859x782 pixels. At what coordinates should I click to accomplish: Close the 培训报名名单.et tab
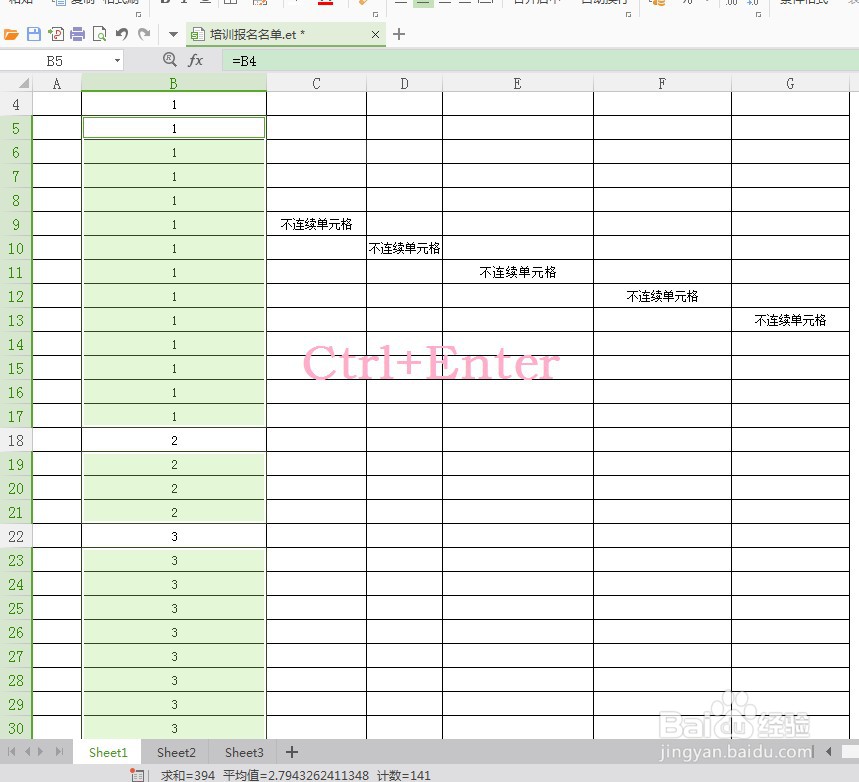pos(375,35)
